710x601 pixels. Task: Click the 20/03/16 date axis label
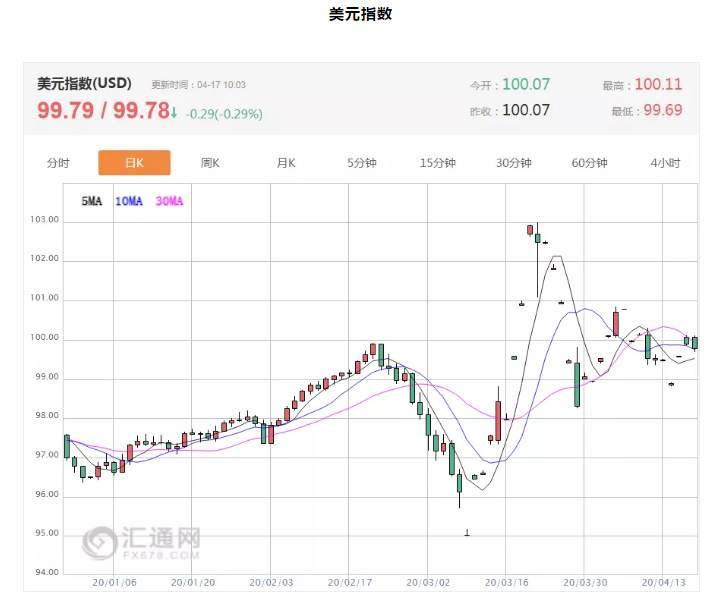coord(507,582)
